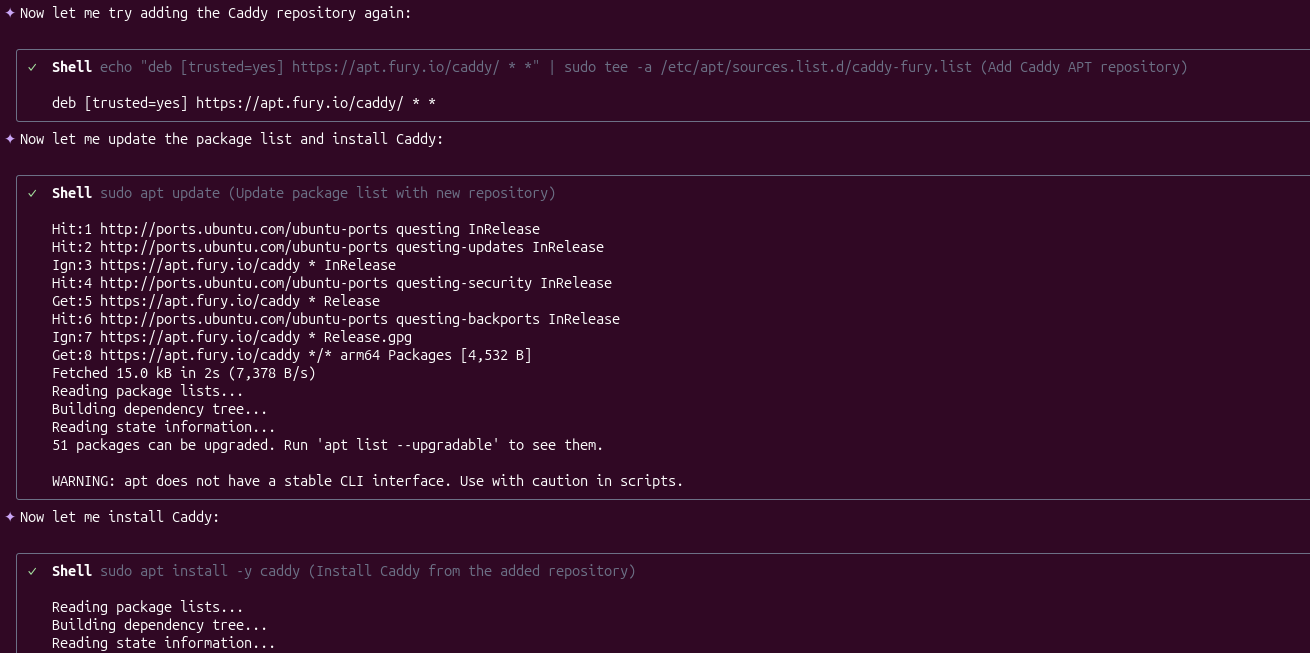Click the Shell label of the echo command block
The width and height of the screenshot is (1310, 653).
[72, 67]
